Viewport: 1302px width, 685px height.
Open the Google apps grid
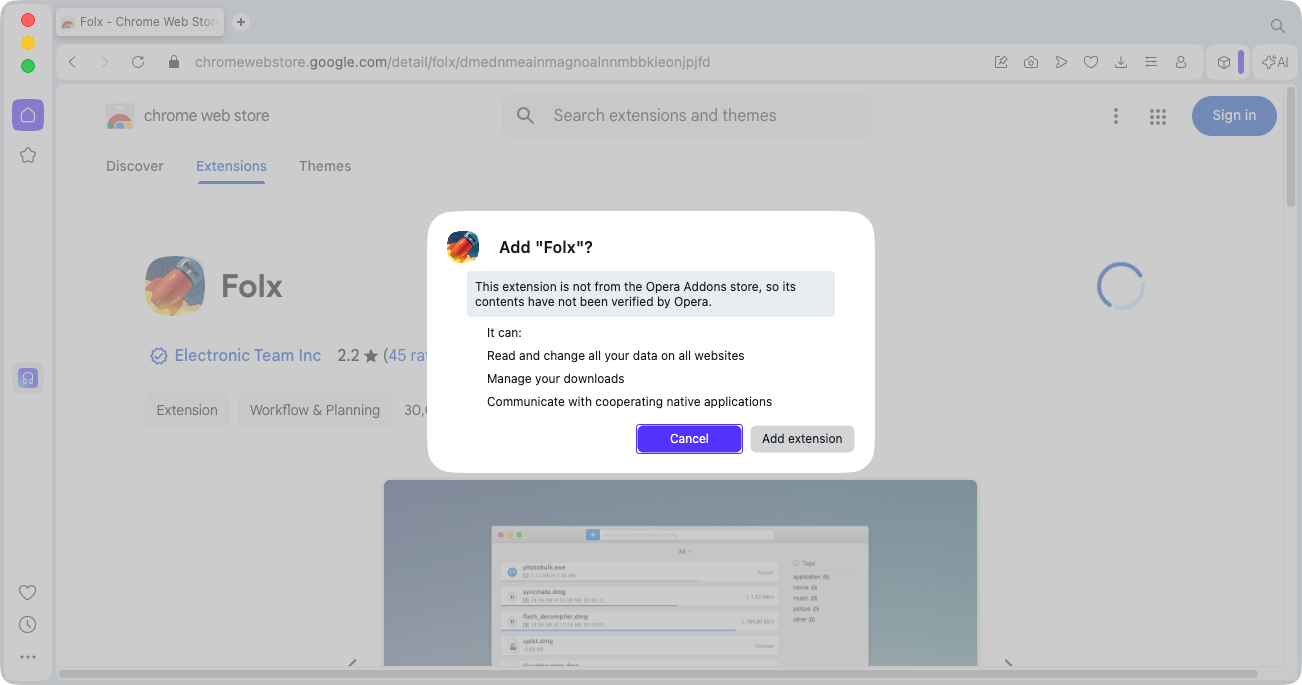coord(1158,116)
